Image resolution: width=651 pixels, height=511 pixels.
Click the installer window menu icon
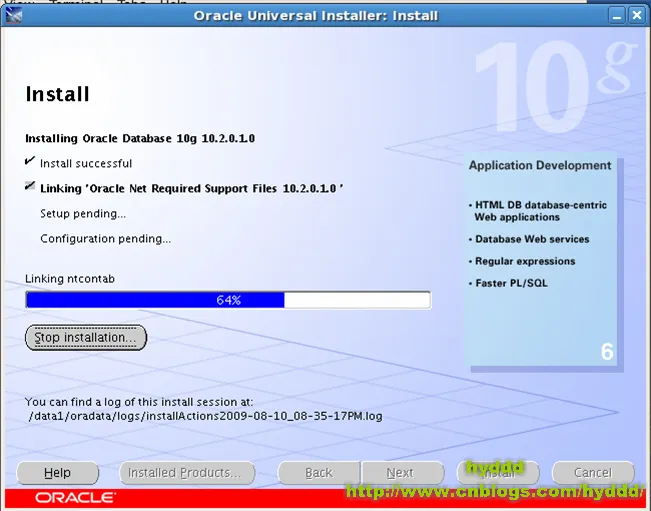pyautogui.click(x=14, y=16)
